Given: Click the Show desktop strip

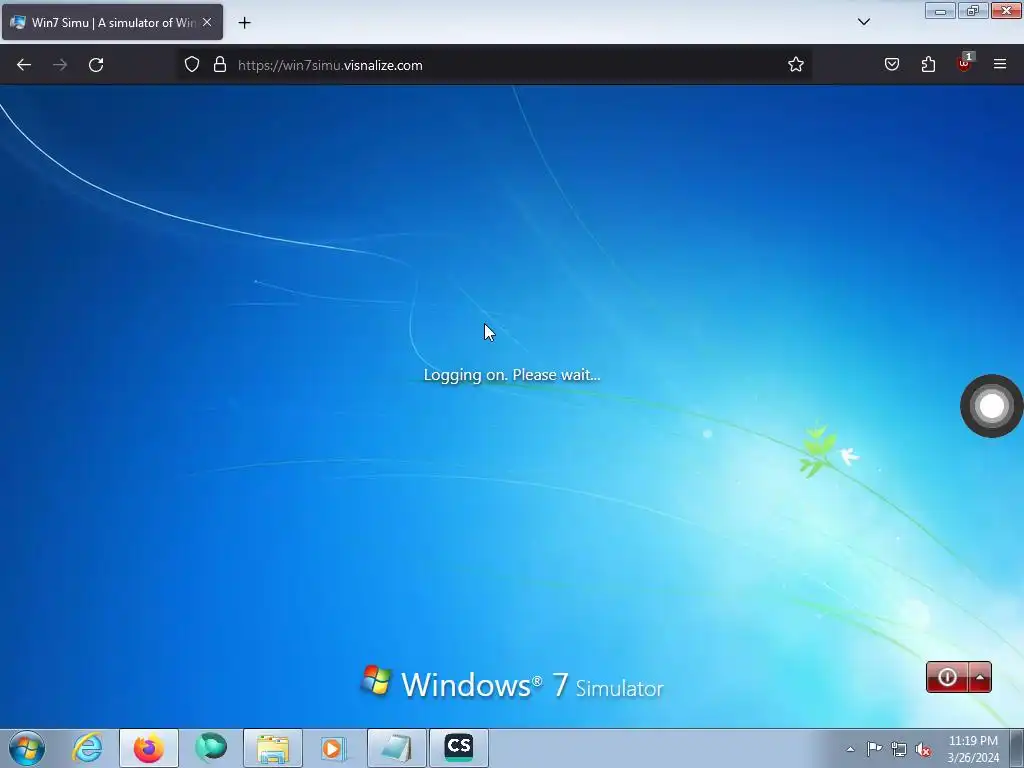Looking at the screenshot, I should 1016,748.
